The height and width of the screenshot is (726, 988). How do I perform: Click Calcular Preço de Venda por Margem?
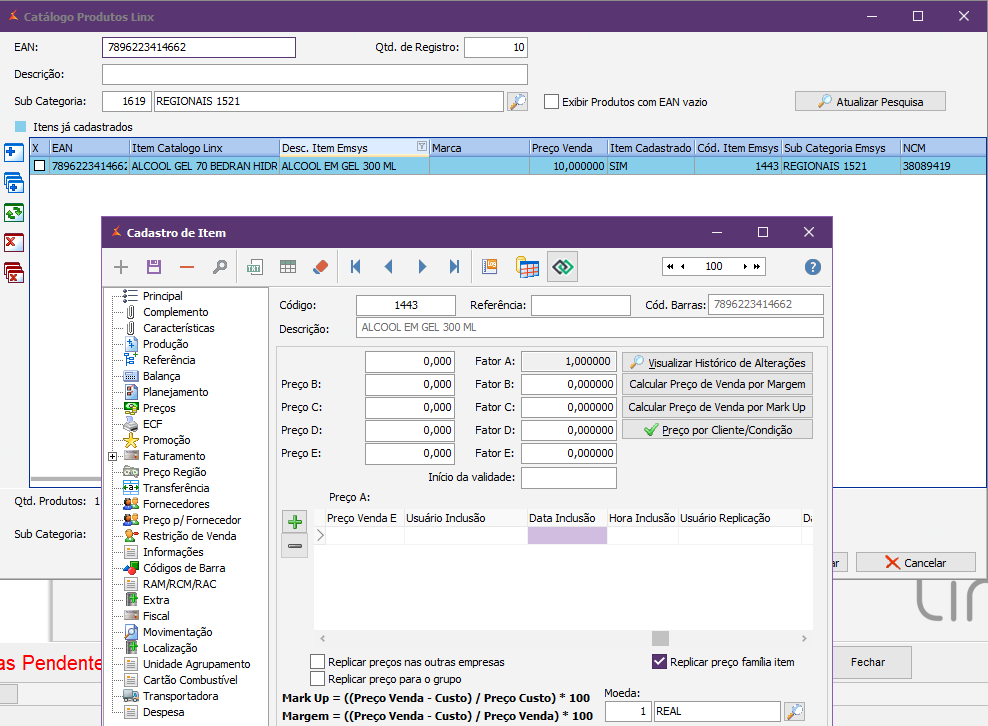point(717,384)
